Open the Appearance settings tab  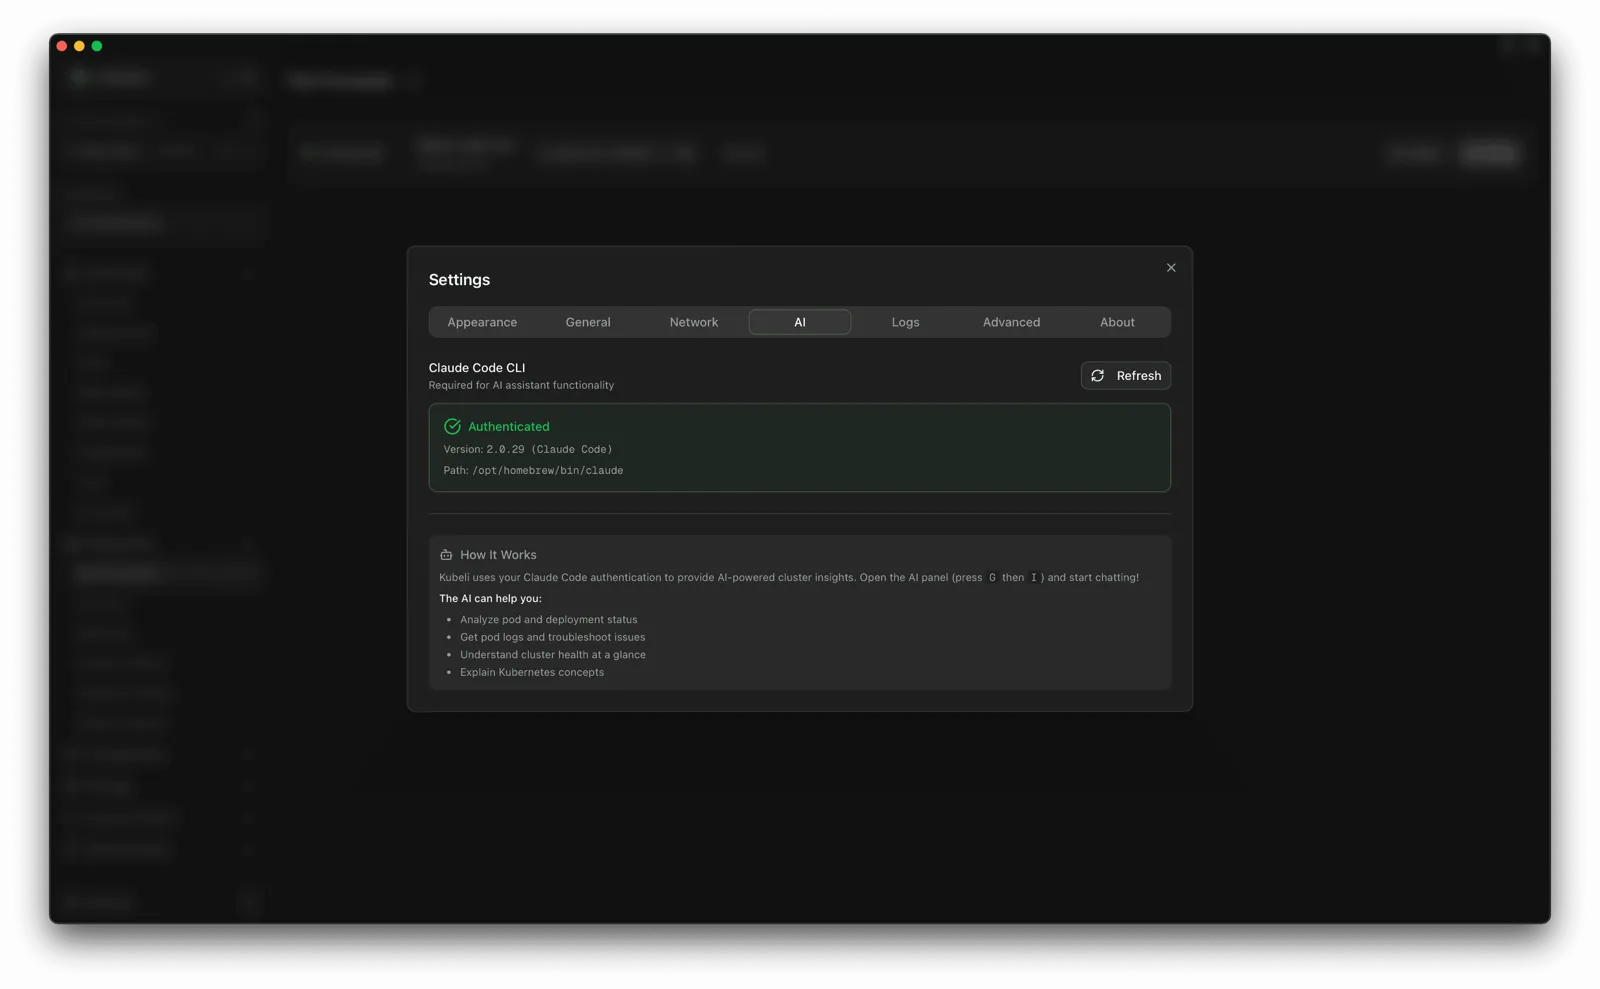tap(482, 322)
